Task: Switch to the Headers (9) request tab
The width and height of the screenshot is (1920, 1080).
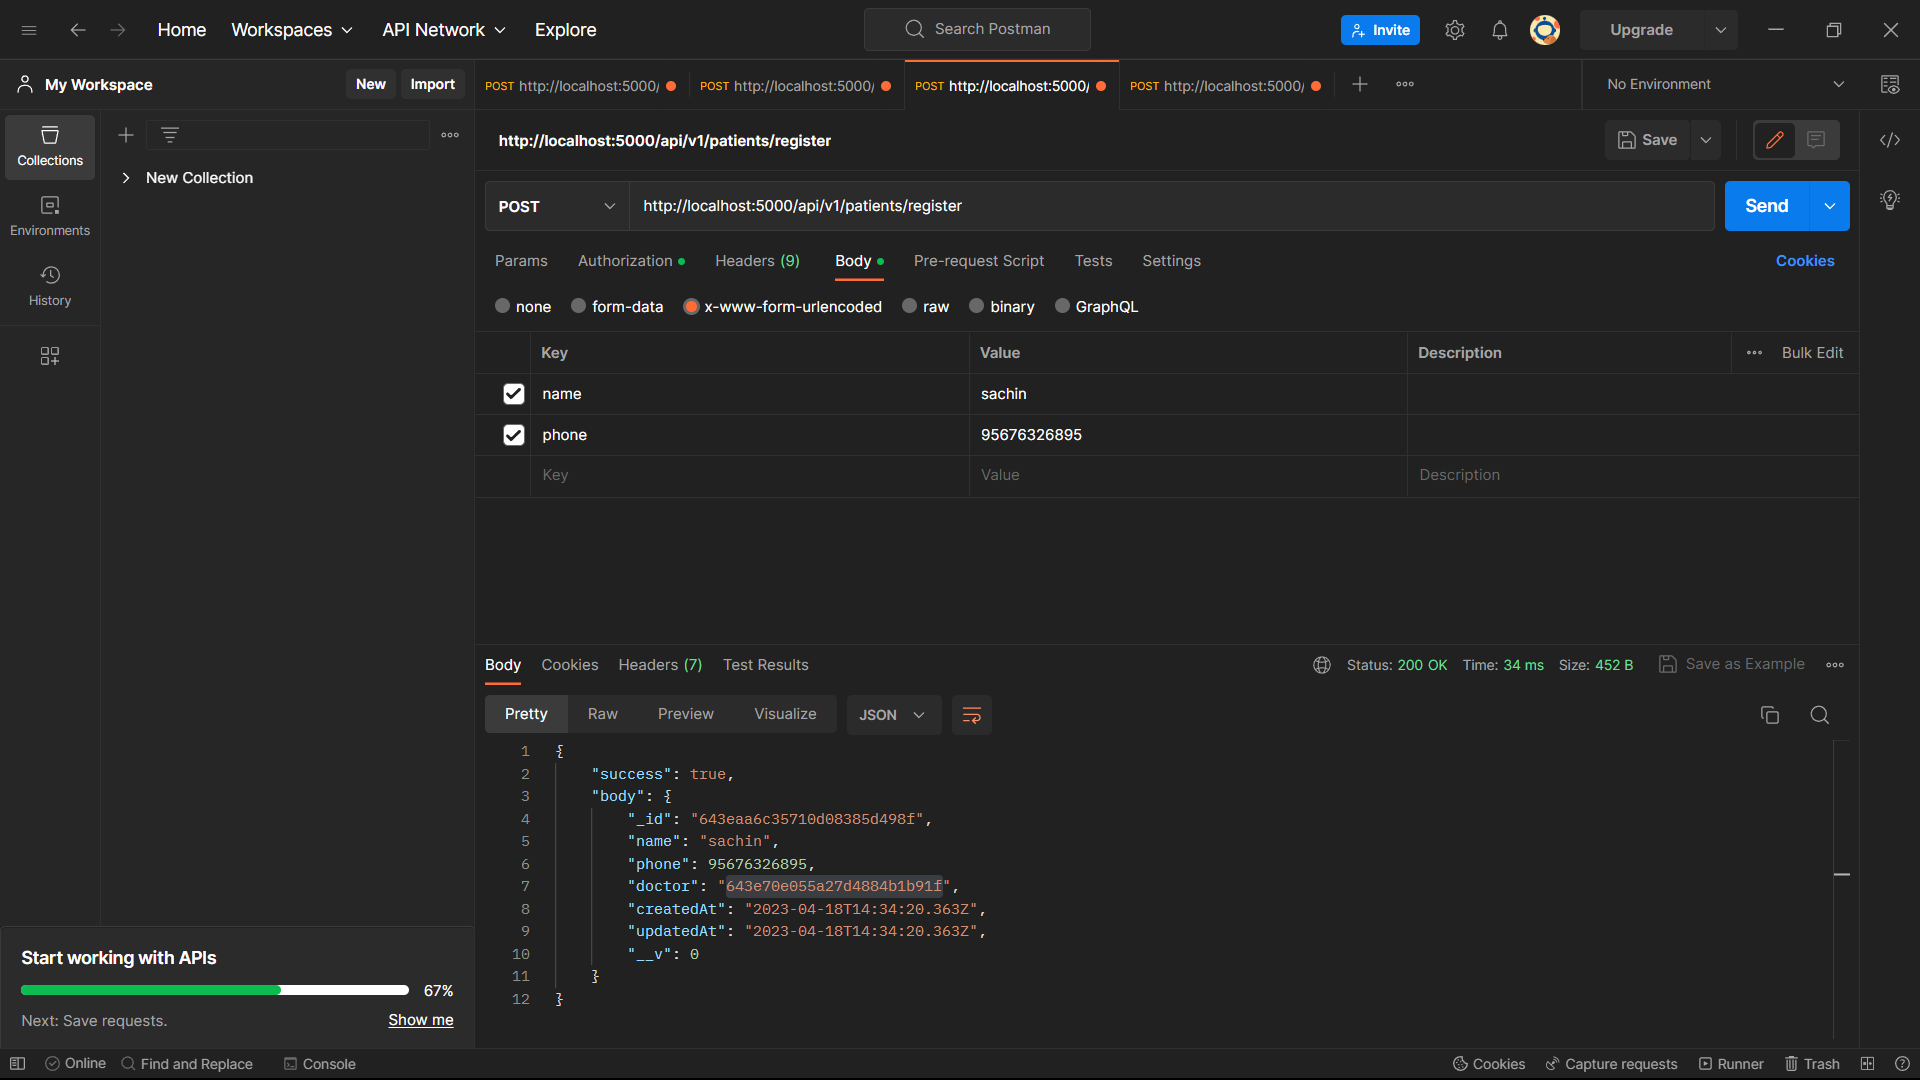Action: (x=757, y=261)
